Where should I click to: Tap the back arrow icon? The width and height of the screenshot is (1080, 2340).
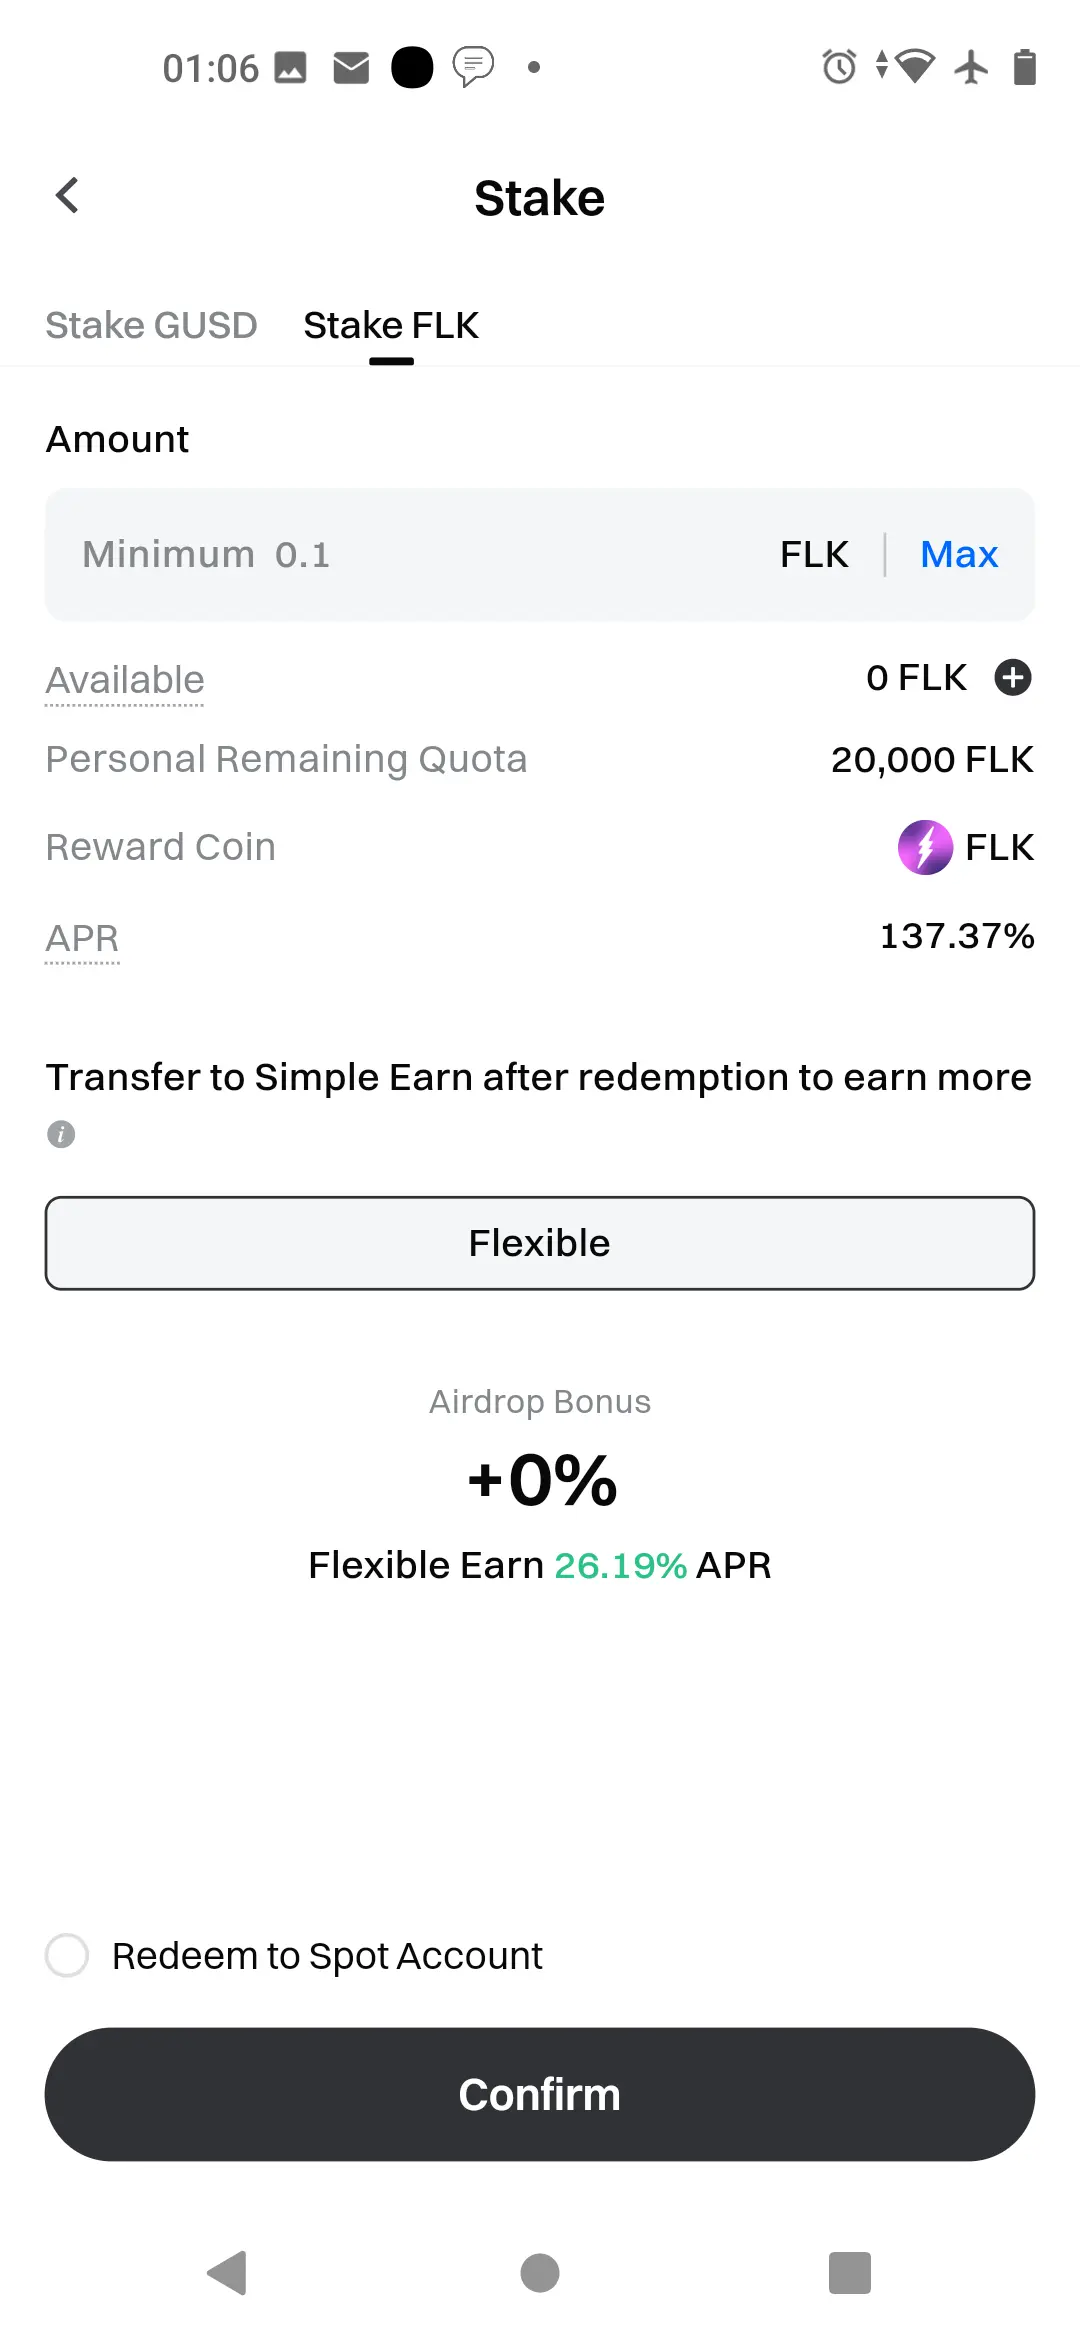(x=67, y=196)
